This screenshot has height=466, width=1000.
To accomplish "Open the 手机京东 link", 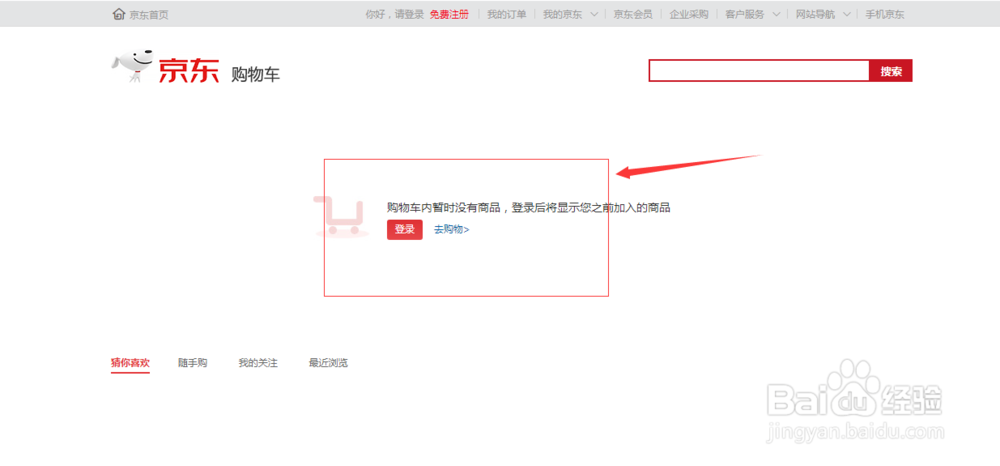I will click(885, 14).
